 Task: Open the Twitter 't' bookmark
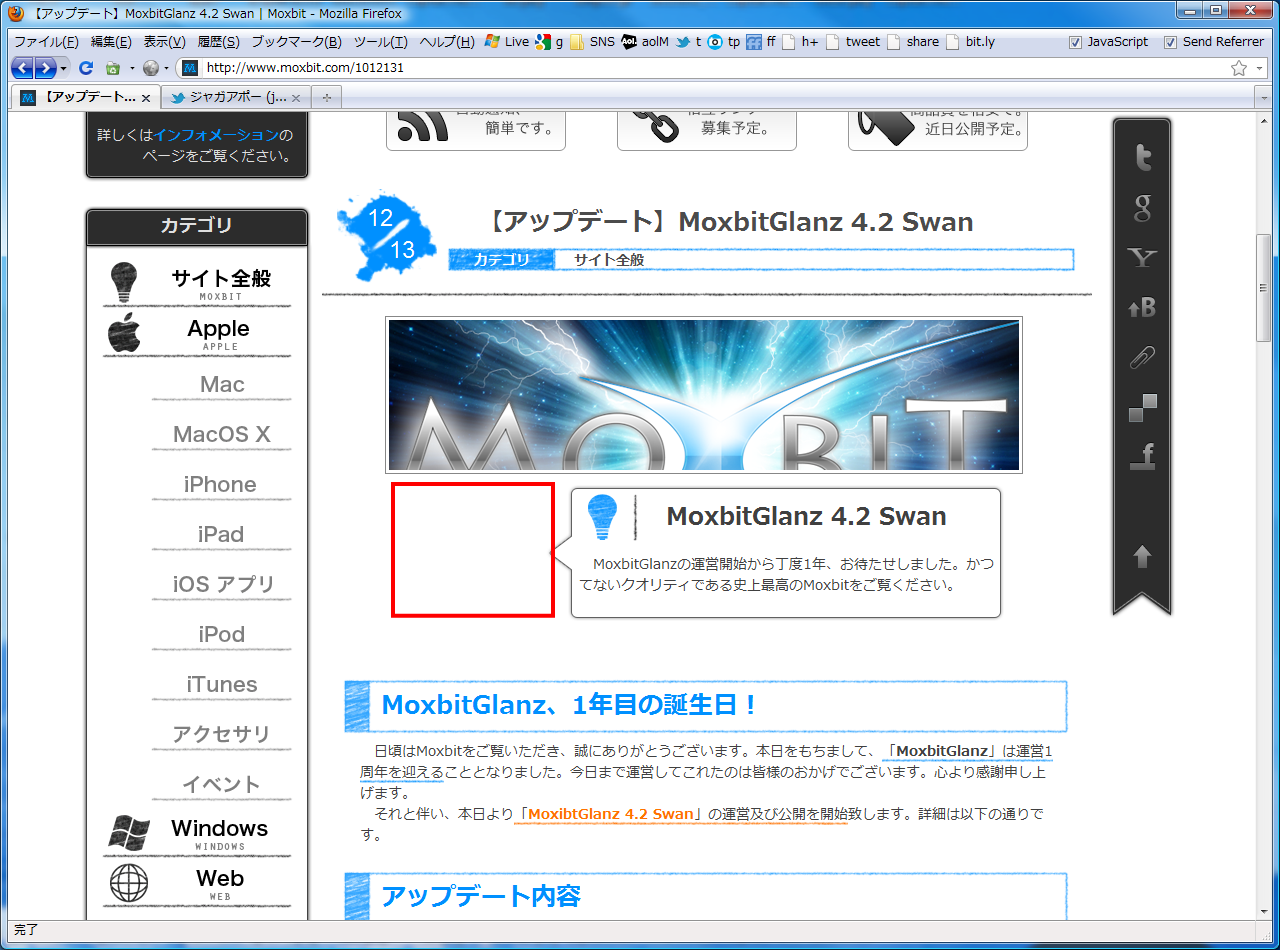pos(688,42)
